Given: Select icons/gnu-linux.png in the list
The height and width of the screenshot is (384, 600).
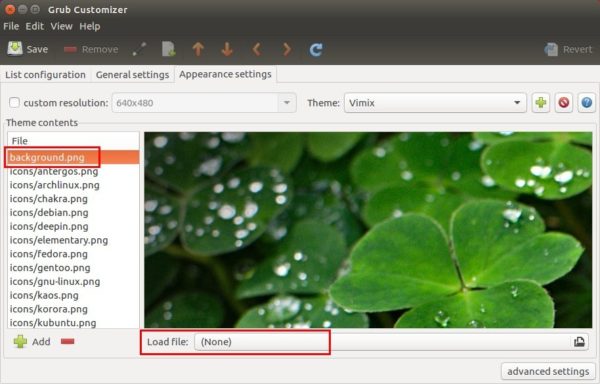Looking at the screenshot, I should [x=73, y=281].
